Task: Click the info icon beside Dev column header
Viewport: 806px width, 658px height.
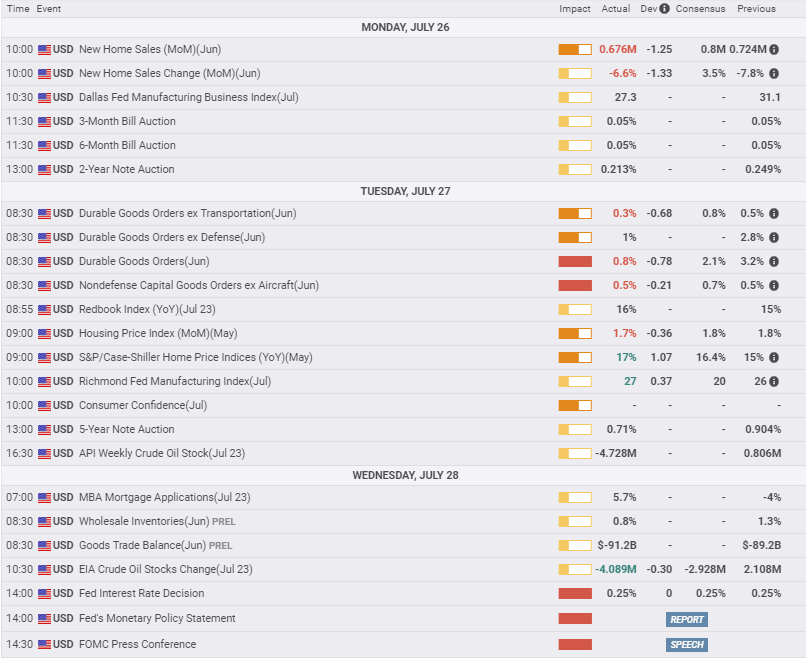Action: [x=664, y=9]
